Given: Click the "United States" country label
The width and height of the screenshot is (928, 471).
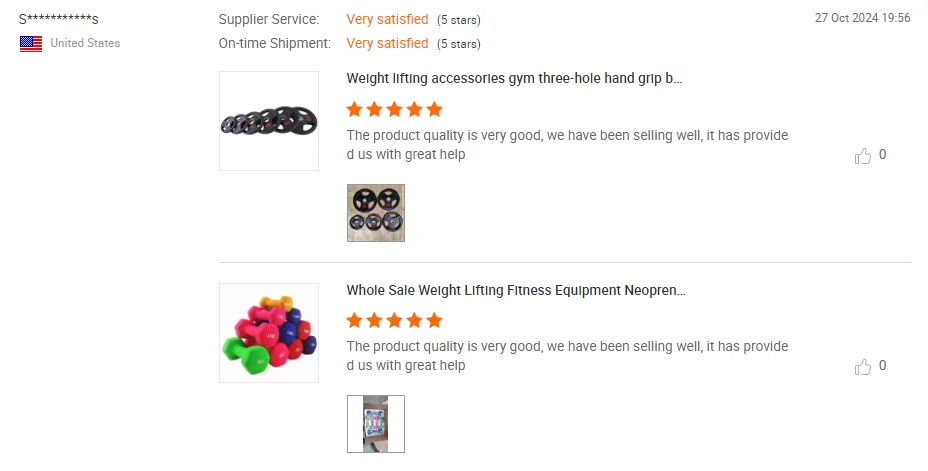Looking at the screenshot, I should (x=85, y=43).
